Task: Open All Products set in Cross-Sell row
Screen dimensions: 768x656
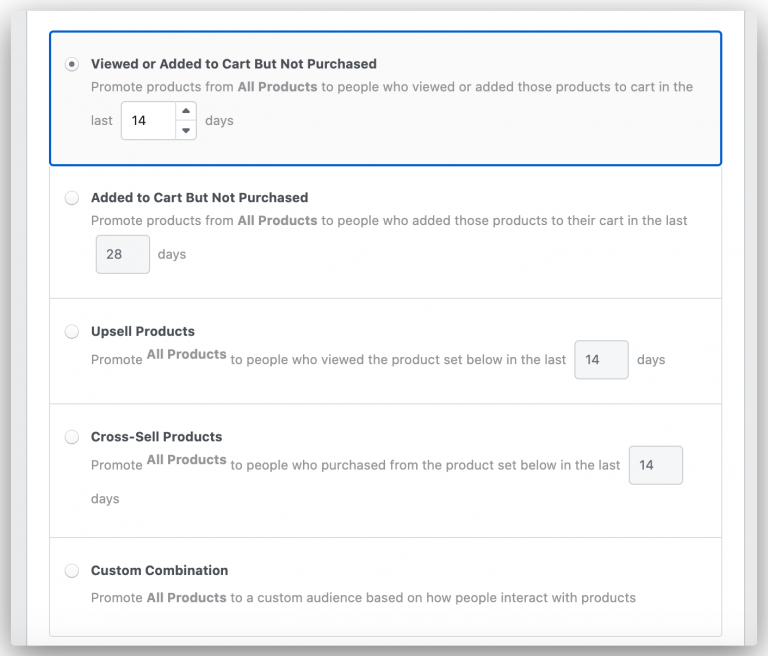Action: pos(186,460)
